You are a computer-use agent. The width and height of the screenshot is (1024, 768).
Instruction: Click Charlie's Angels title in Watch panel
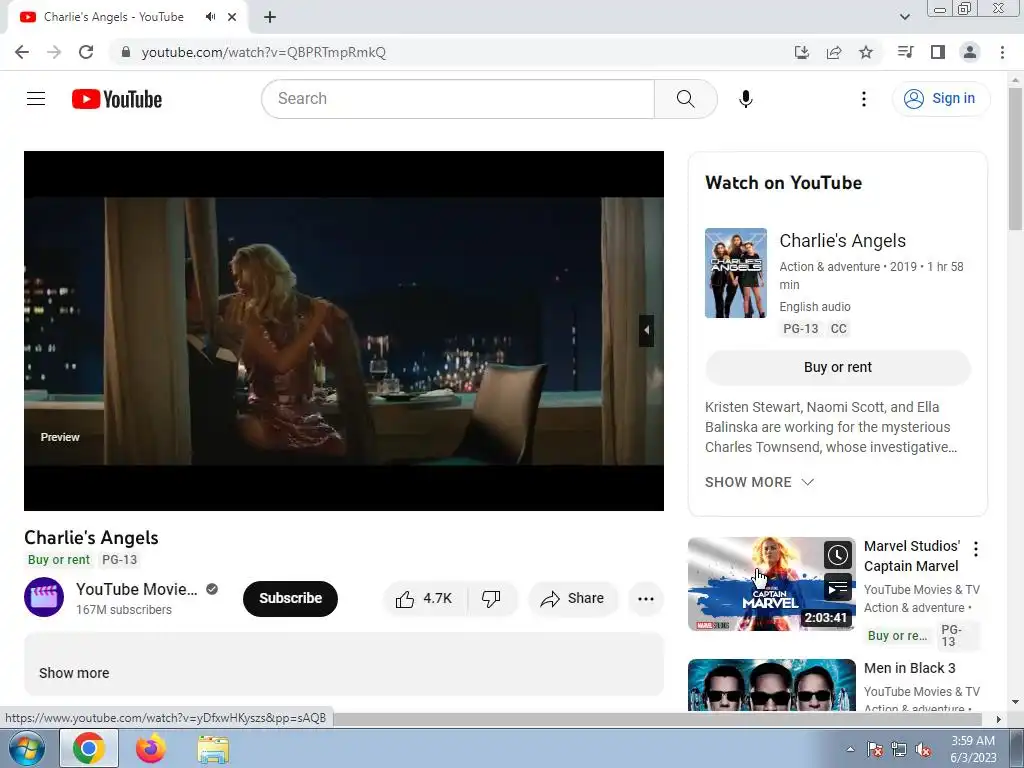pos(842,241)
